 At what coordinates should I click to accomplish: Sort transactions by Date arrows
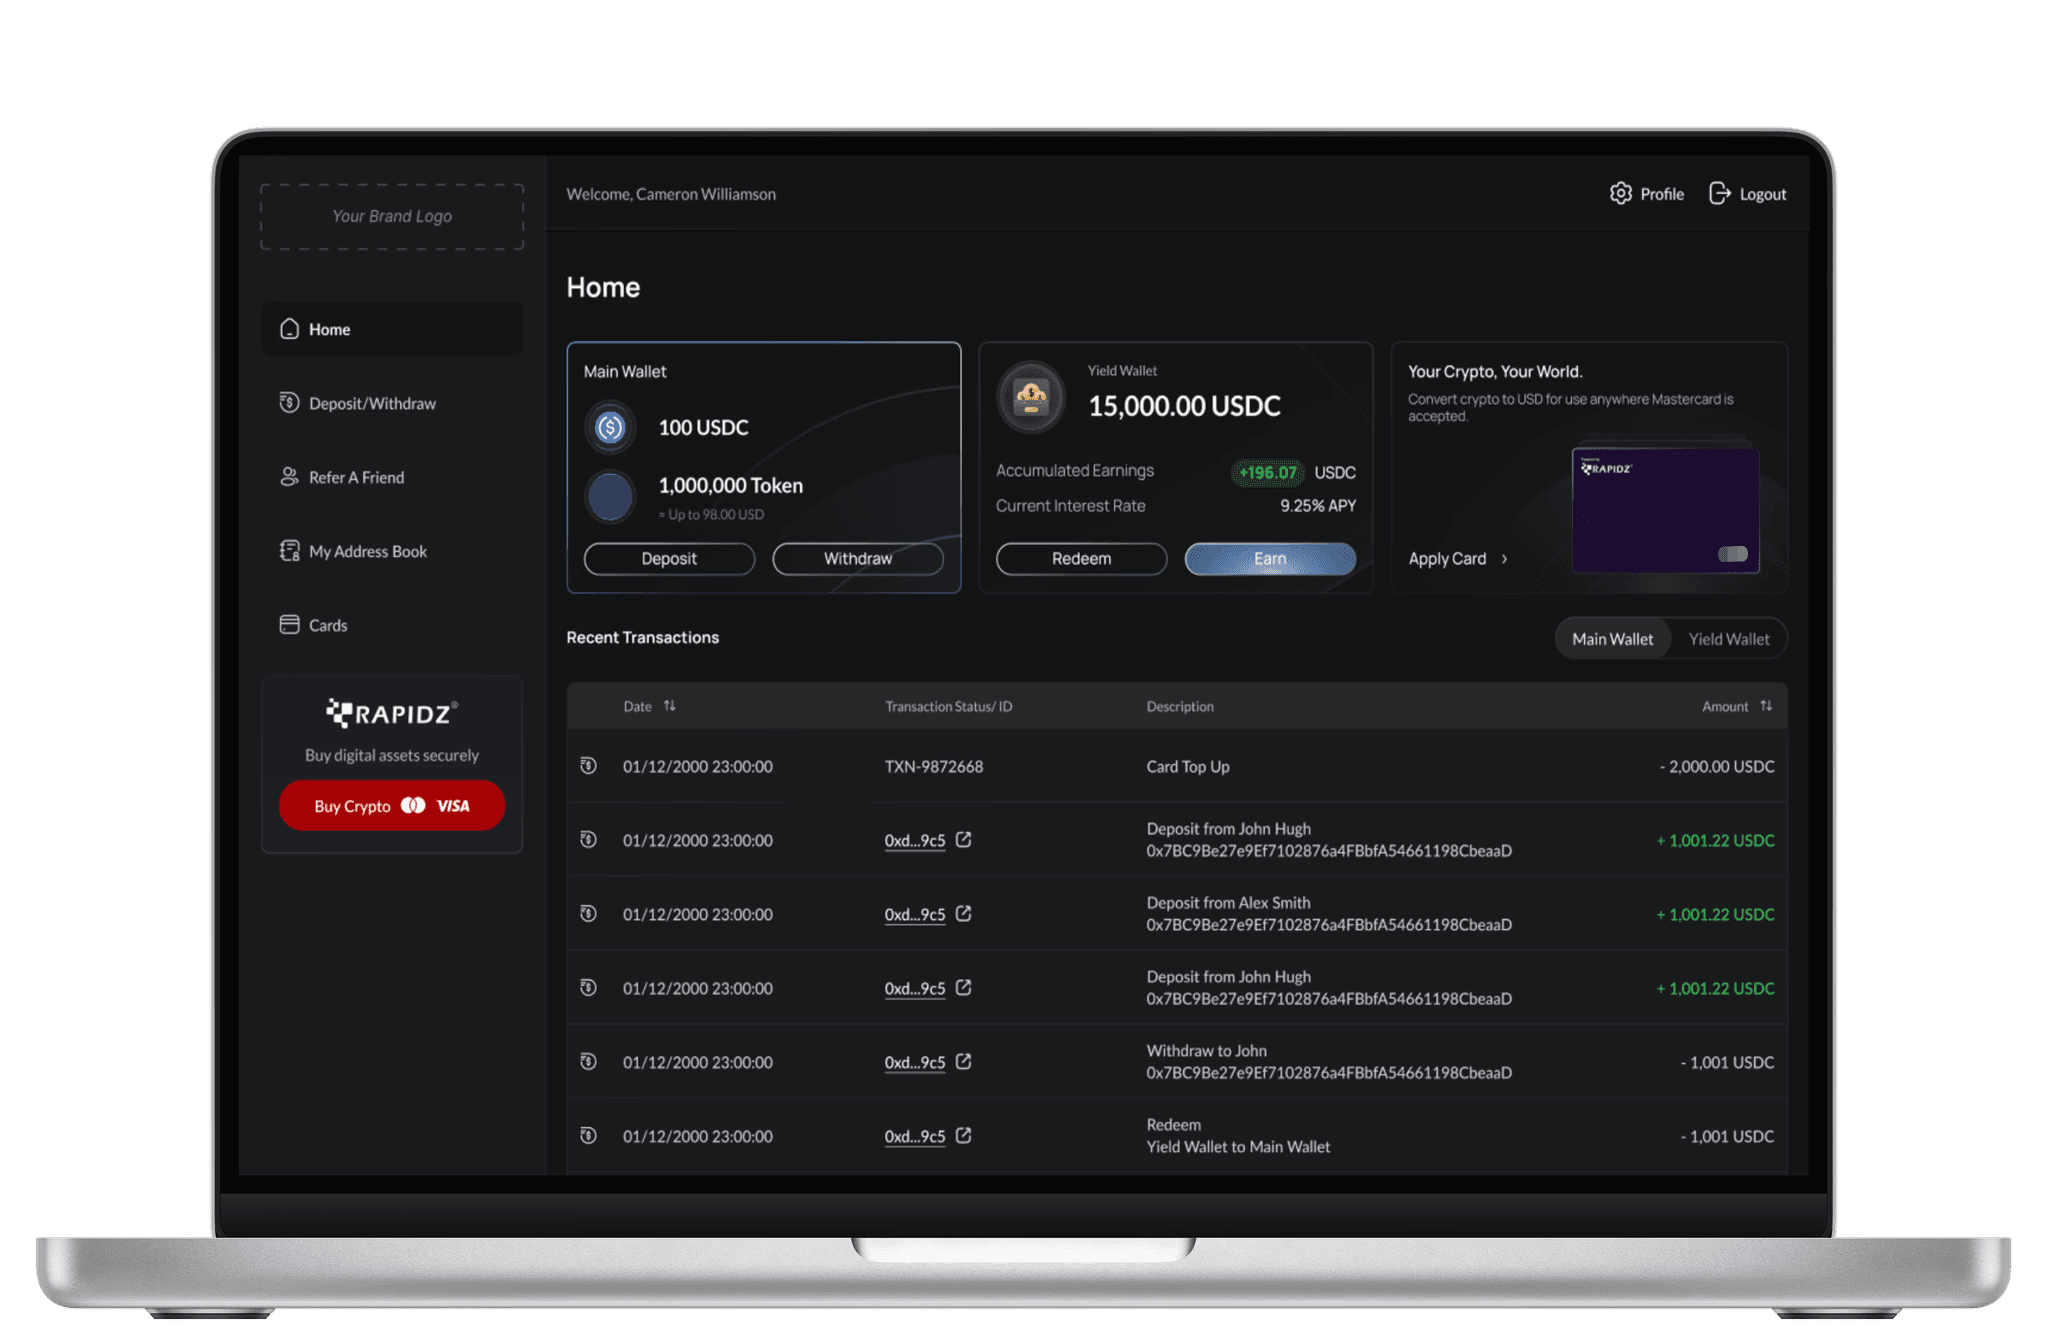670,706
